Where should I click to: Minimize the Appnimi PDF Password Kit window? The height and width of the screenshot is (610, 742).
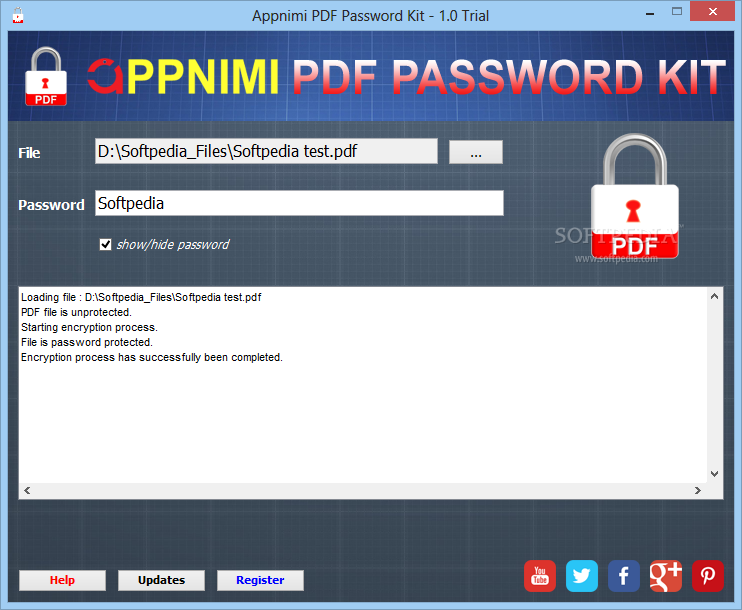[650, 13]
